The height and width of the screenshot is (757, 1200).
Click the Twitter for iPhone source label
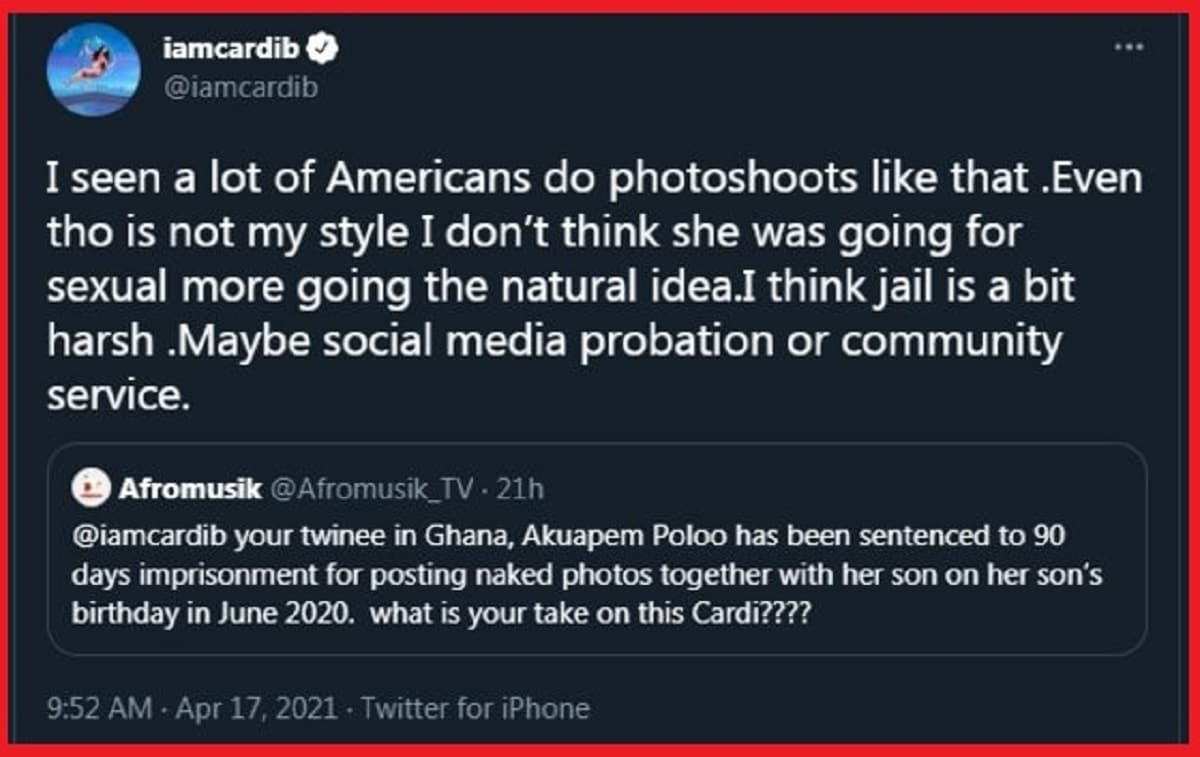tap(475, 709)
